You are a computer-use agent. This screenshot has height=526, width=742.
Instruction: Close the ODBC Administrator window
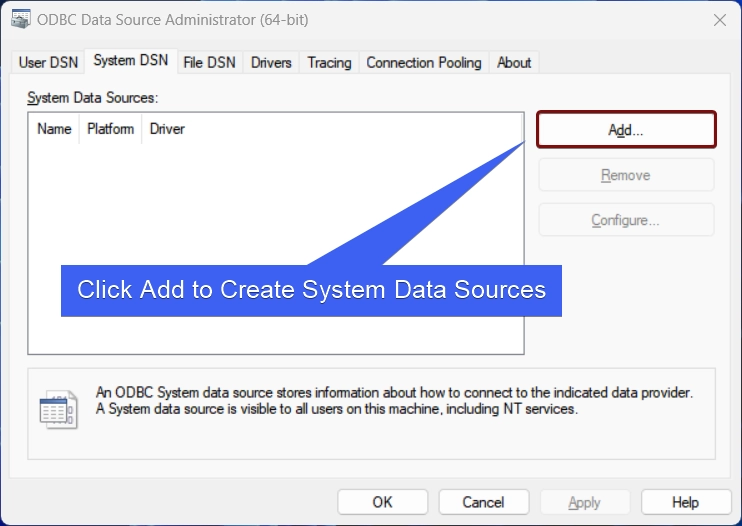(x=720, y=20)
